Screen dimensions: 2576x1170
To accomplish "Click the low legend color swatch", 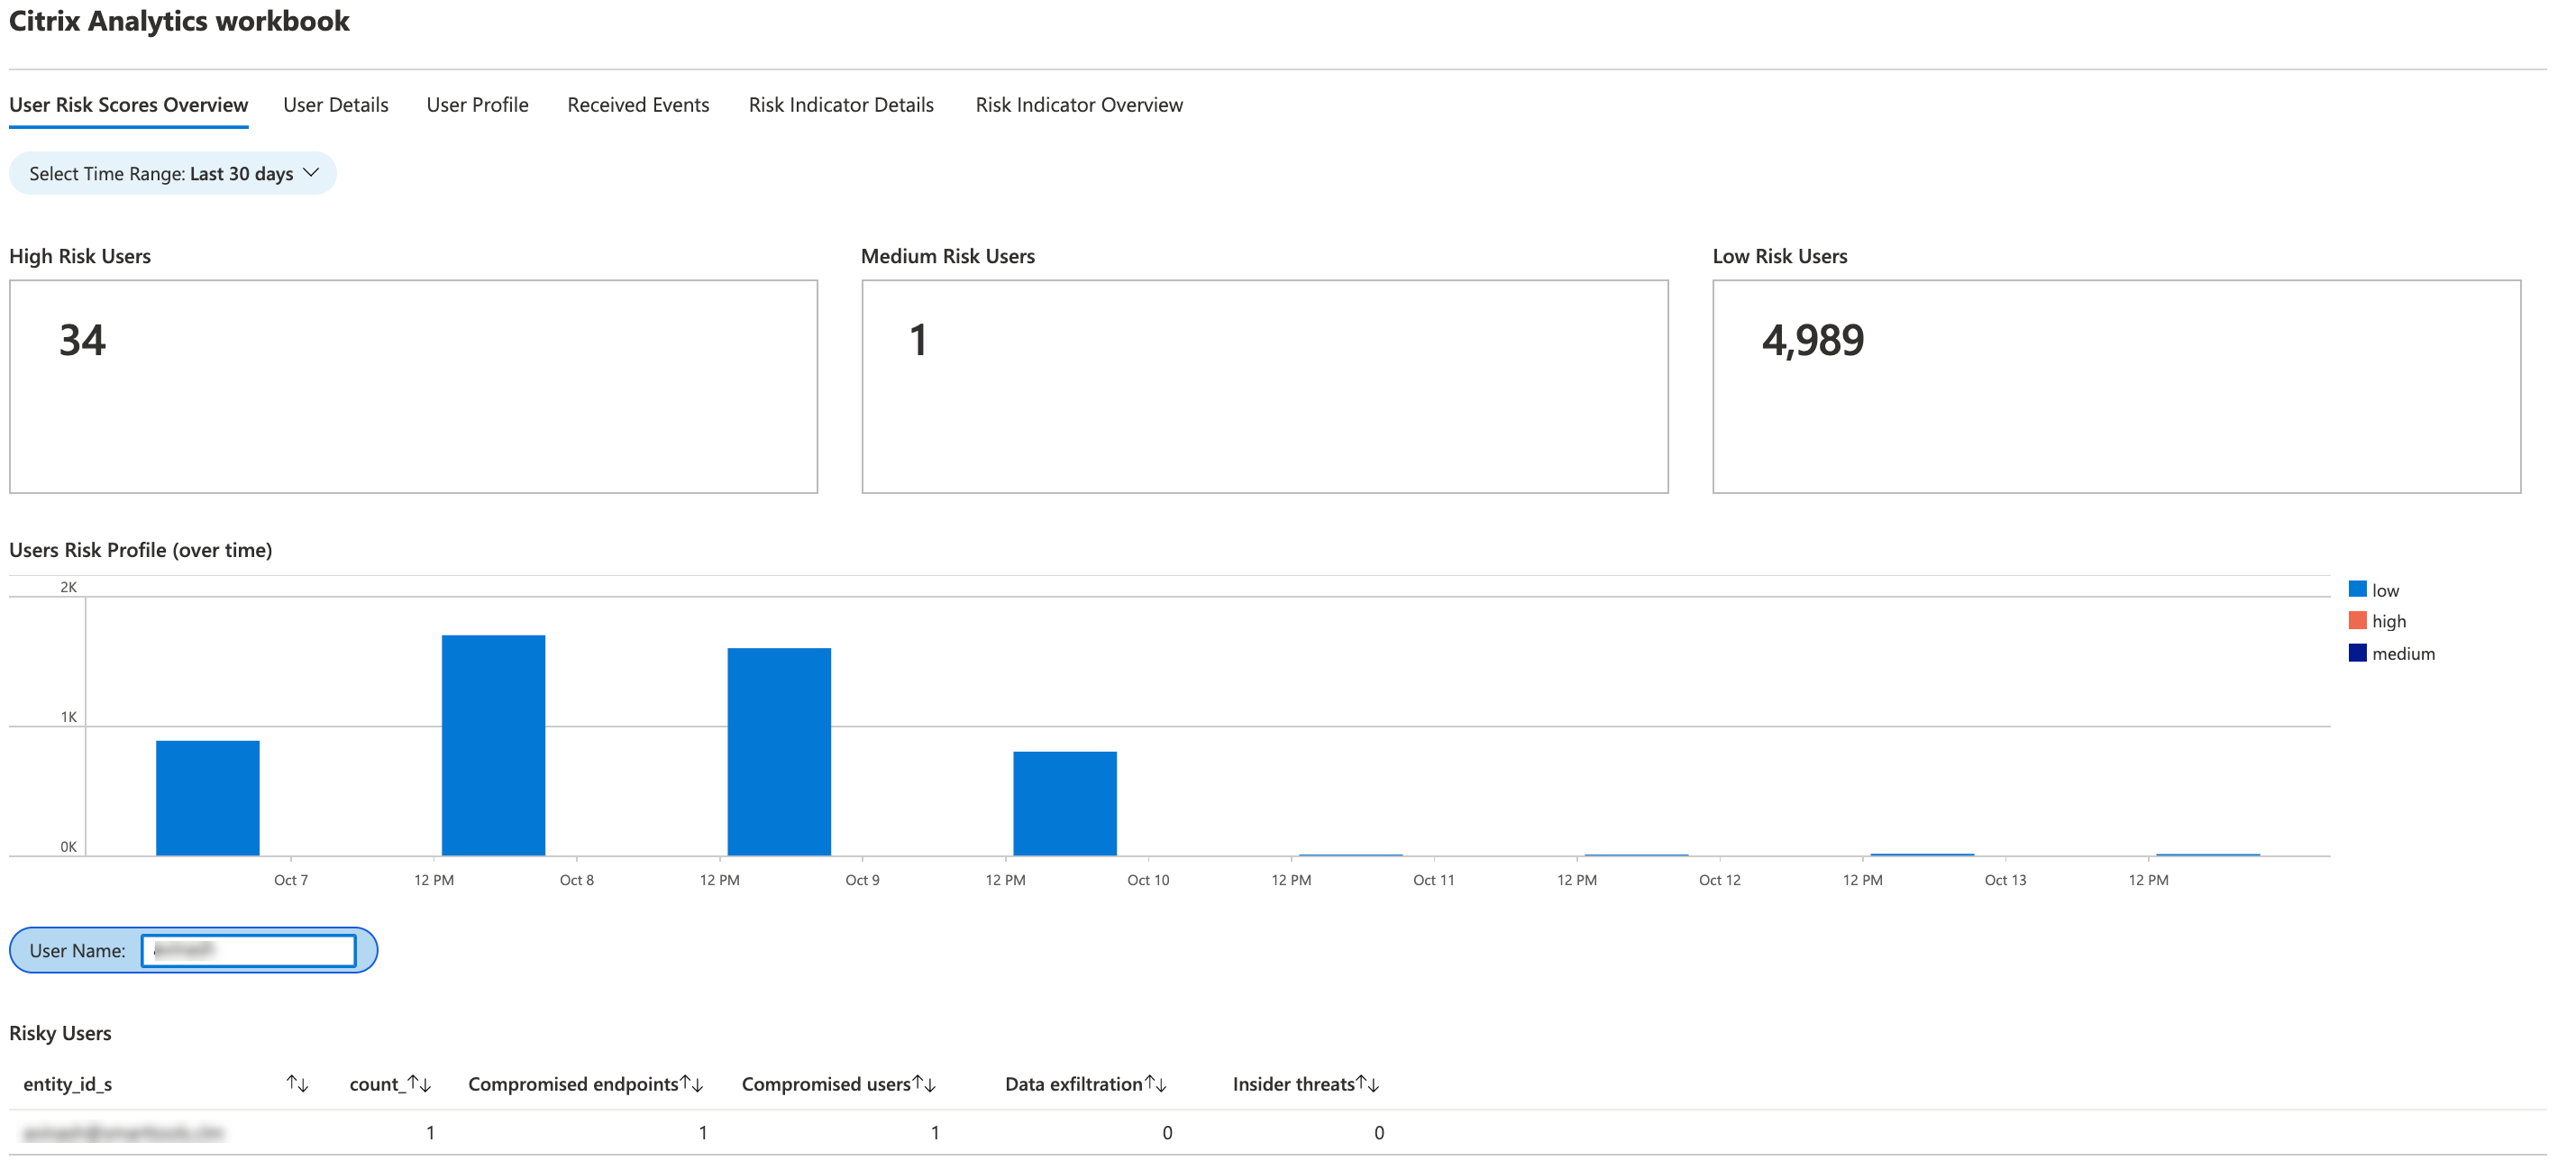I will (x=2357, y=590).
